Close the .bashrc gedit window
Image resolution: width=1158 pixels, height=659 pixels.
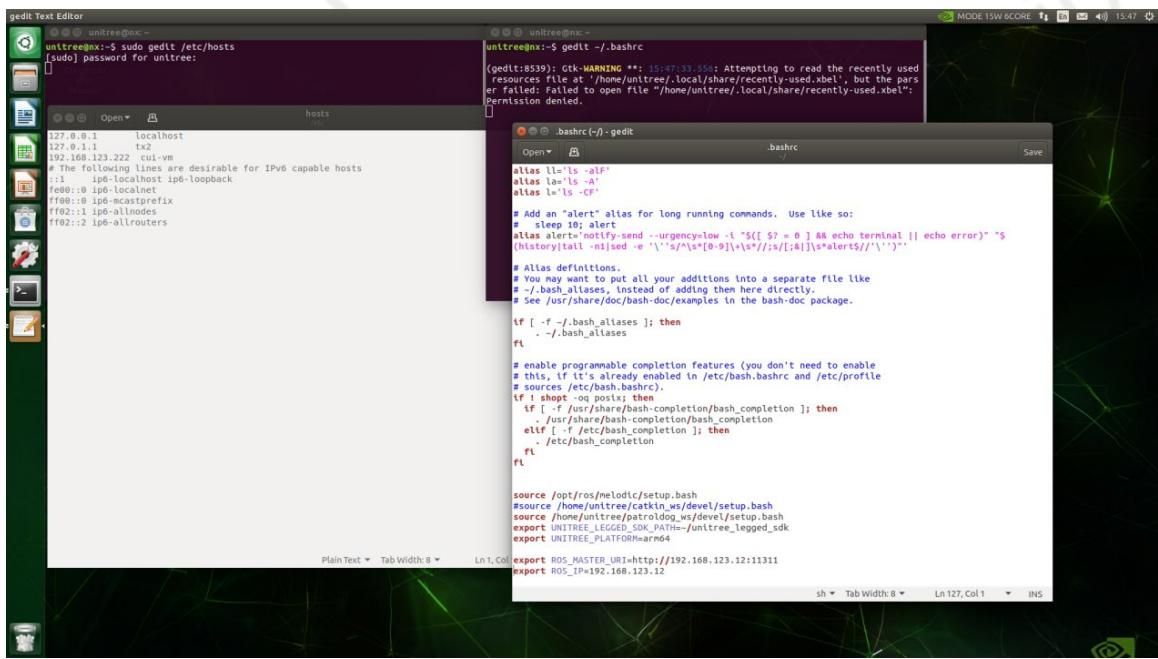coord(521,132)
